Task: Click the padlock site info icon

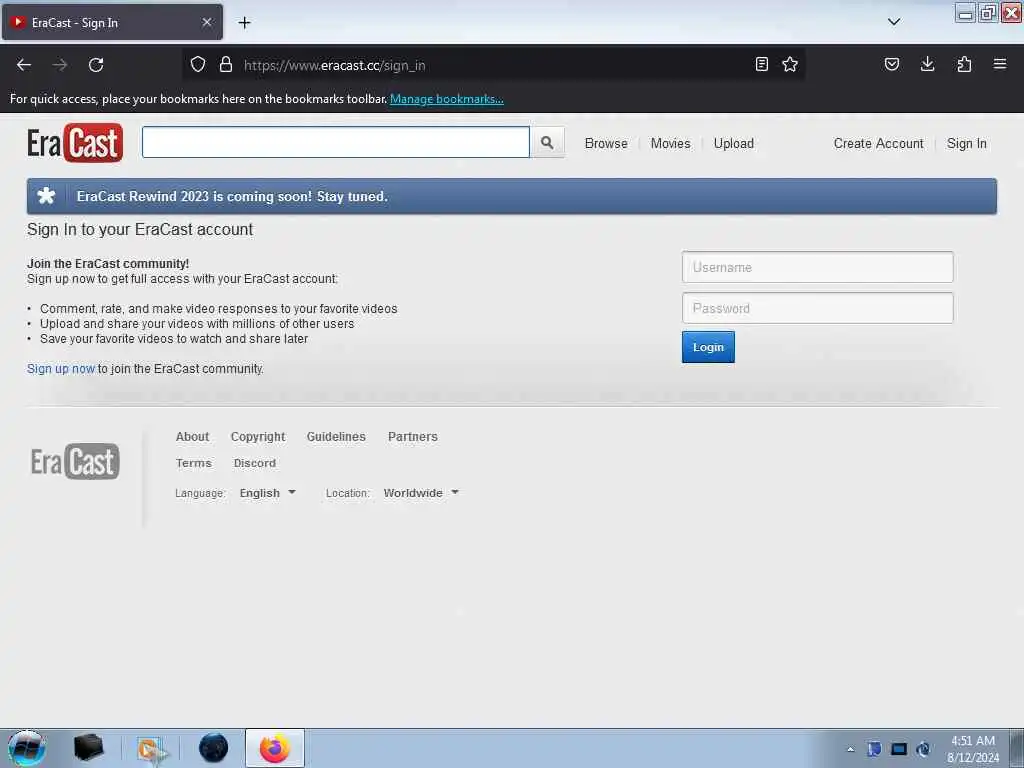Action: 226,65
